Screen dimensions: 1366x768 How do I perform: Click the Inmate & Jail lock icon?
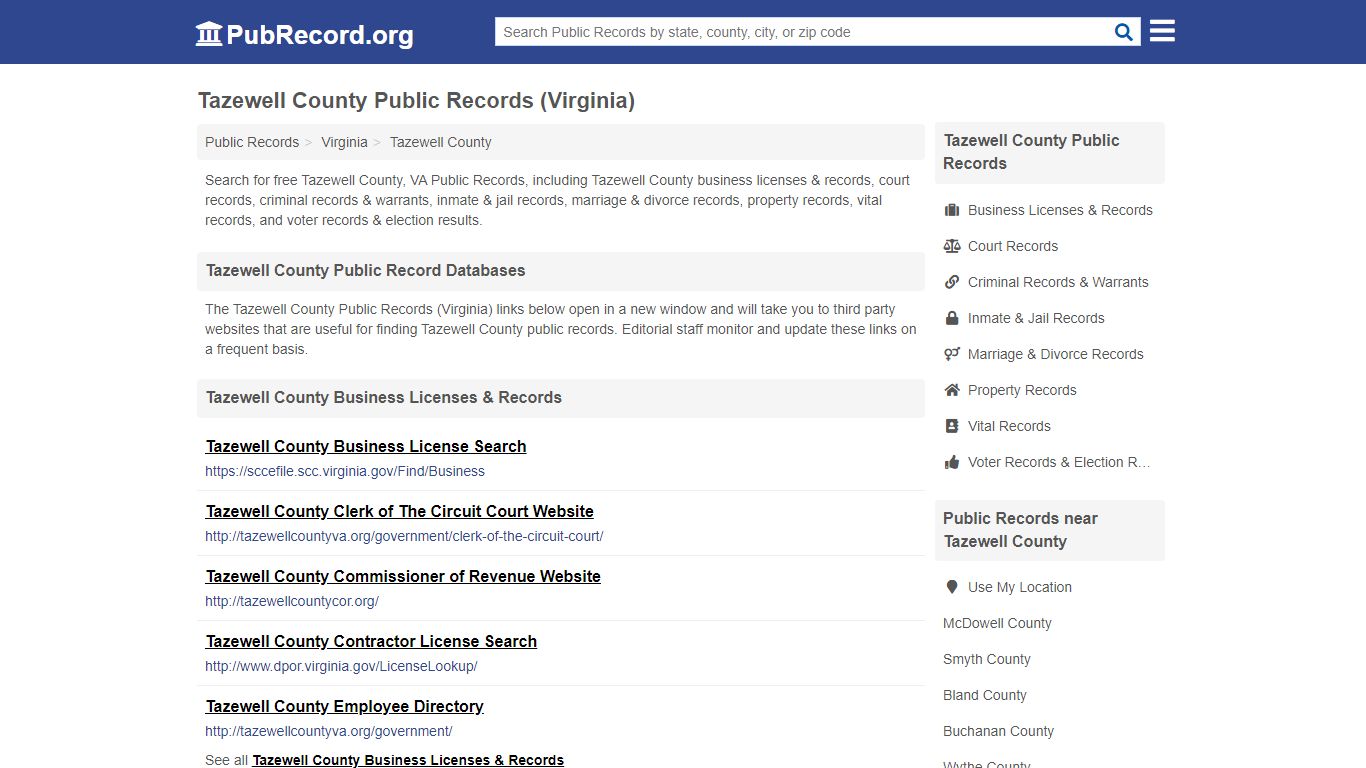coord(952,318)
